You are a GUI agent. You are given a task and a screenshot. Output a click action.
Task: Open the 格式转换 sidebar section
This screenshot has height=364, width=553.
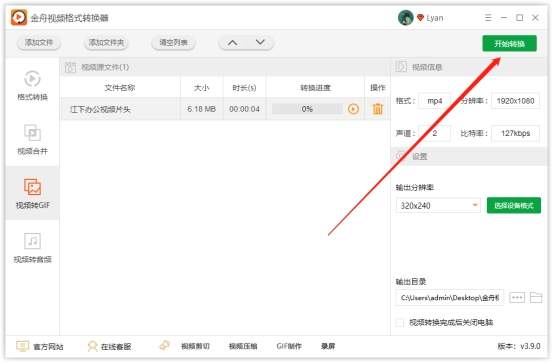pyautogui.click(x=32, y=86)
